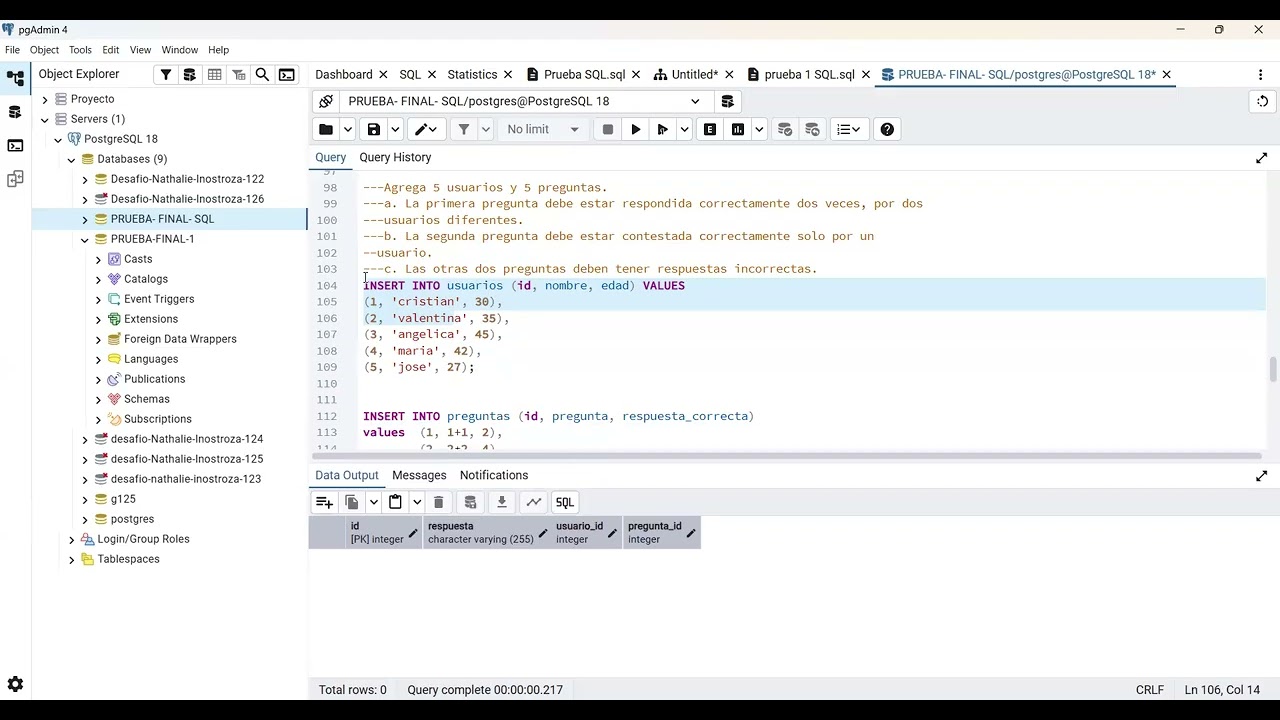Filtered rows icon in Object Explorer
1280x720 pixels.
tap(238, 75)
